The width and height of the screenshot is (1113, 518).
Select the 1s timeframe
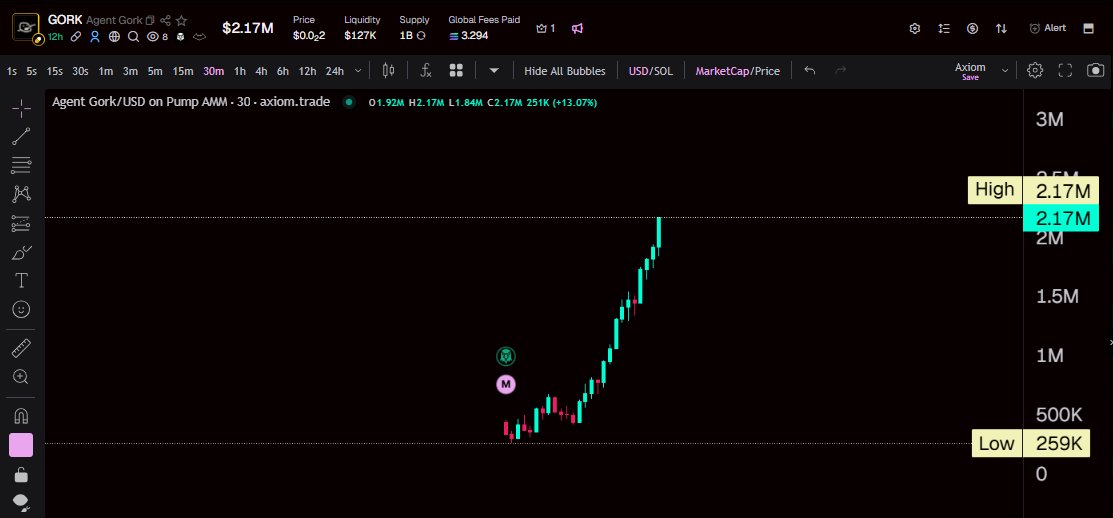11,71
